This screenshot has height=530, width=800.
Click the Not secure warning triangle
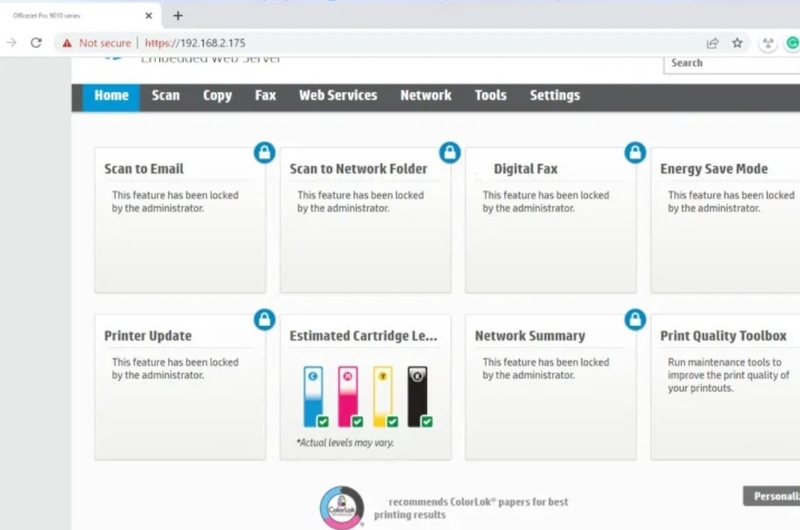point(67,43)
